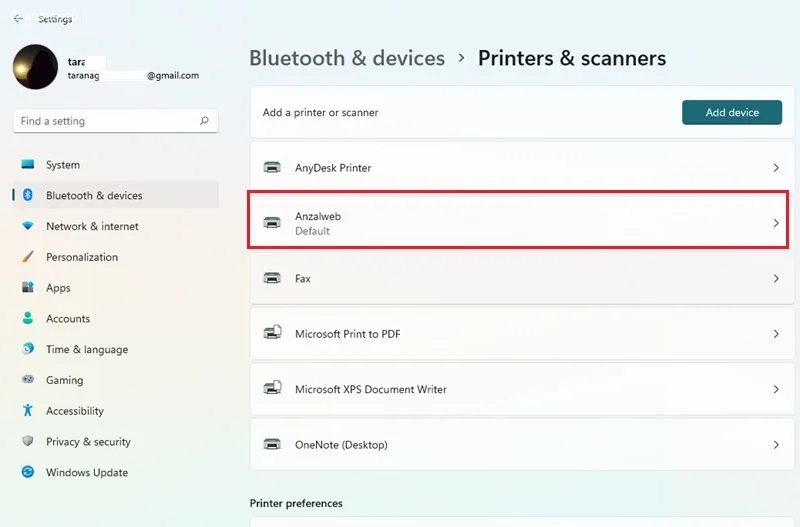Click the user profile picture

pyautogui.click(x=35, y=67)
